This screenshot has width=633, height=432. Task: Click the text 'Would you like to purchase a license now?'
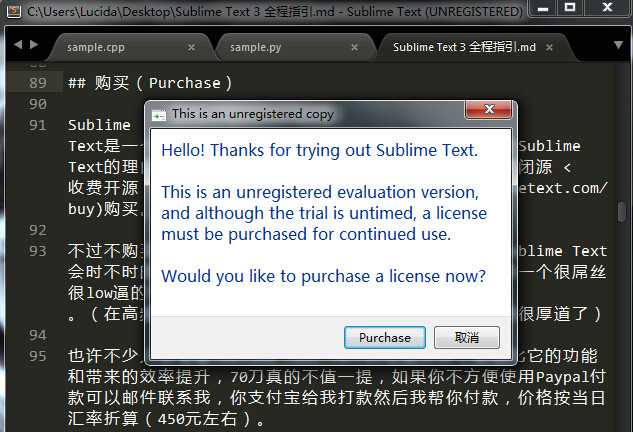pos(323,276)
